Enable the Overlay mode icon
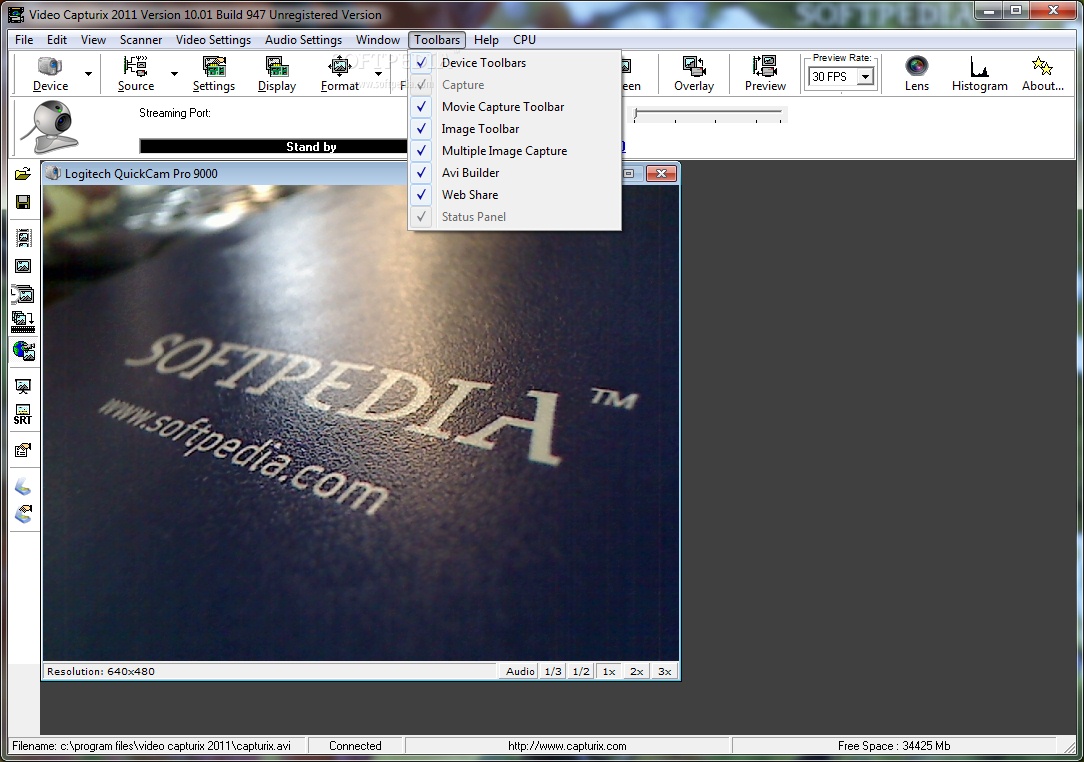This screenshot has height=762, width=1084. tap(693, 73)
